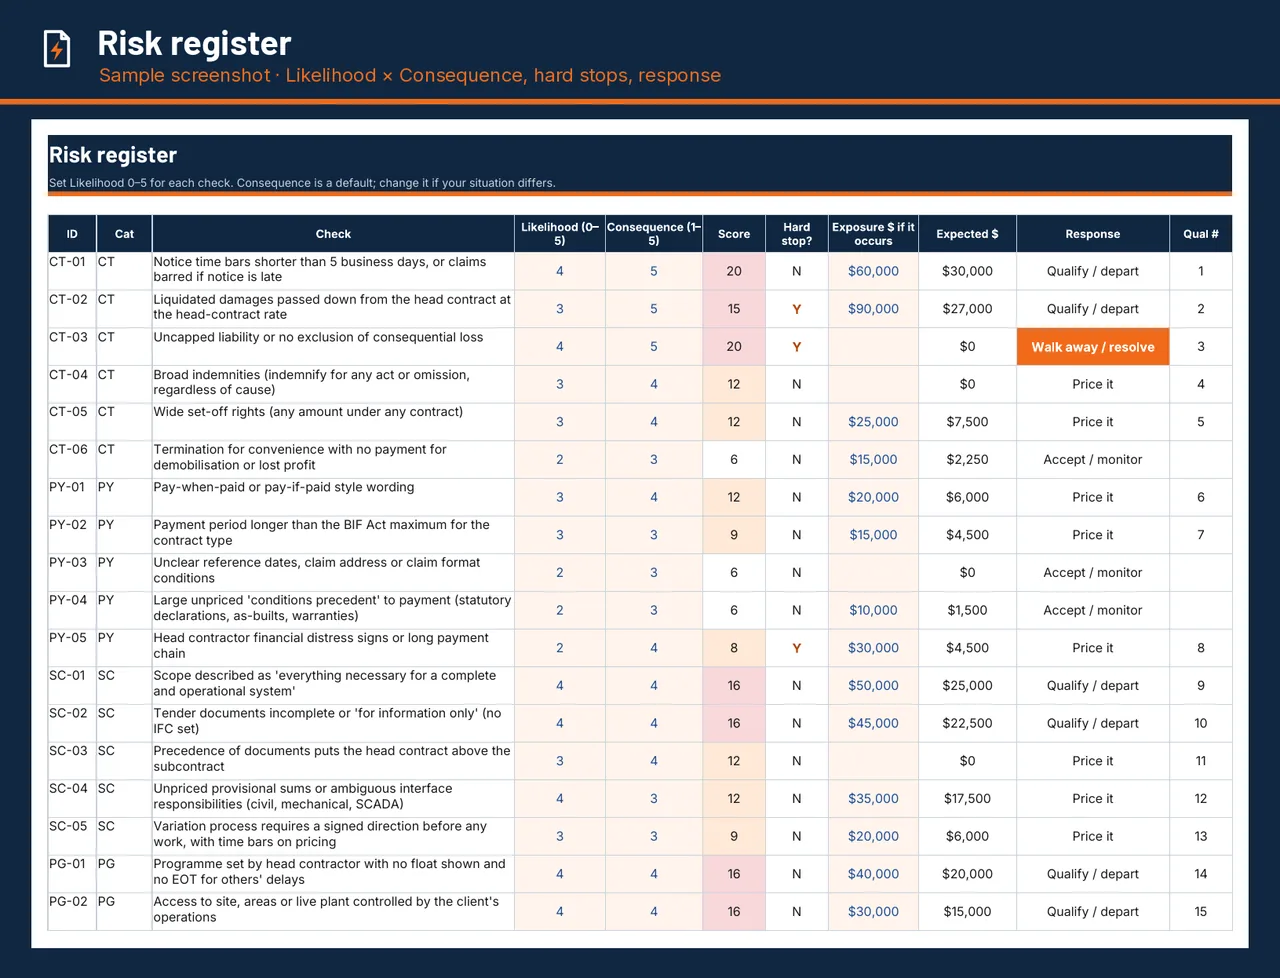1280x978 pixels.
Task: Click the PY-01 ID cell
Action: coord(72,497)
